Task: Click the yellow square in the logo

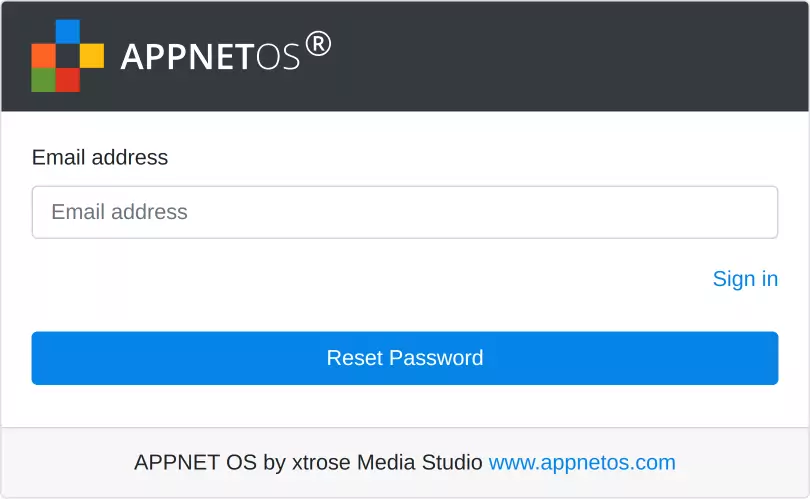Action: pyautogui.click(x=91, y=55)
